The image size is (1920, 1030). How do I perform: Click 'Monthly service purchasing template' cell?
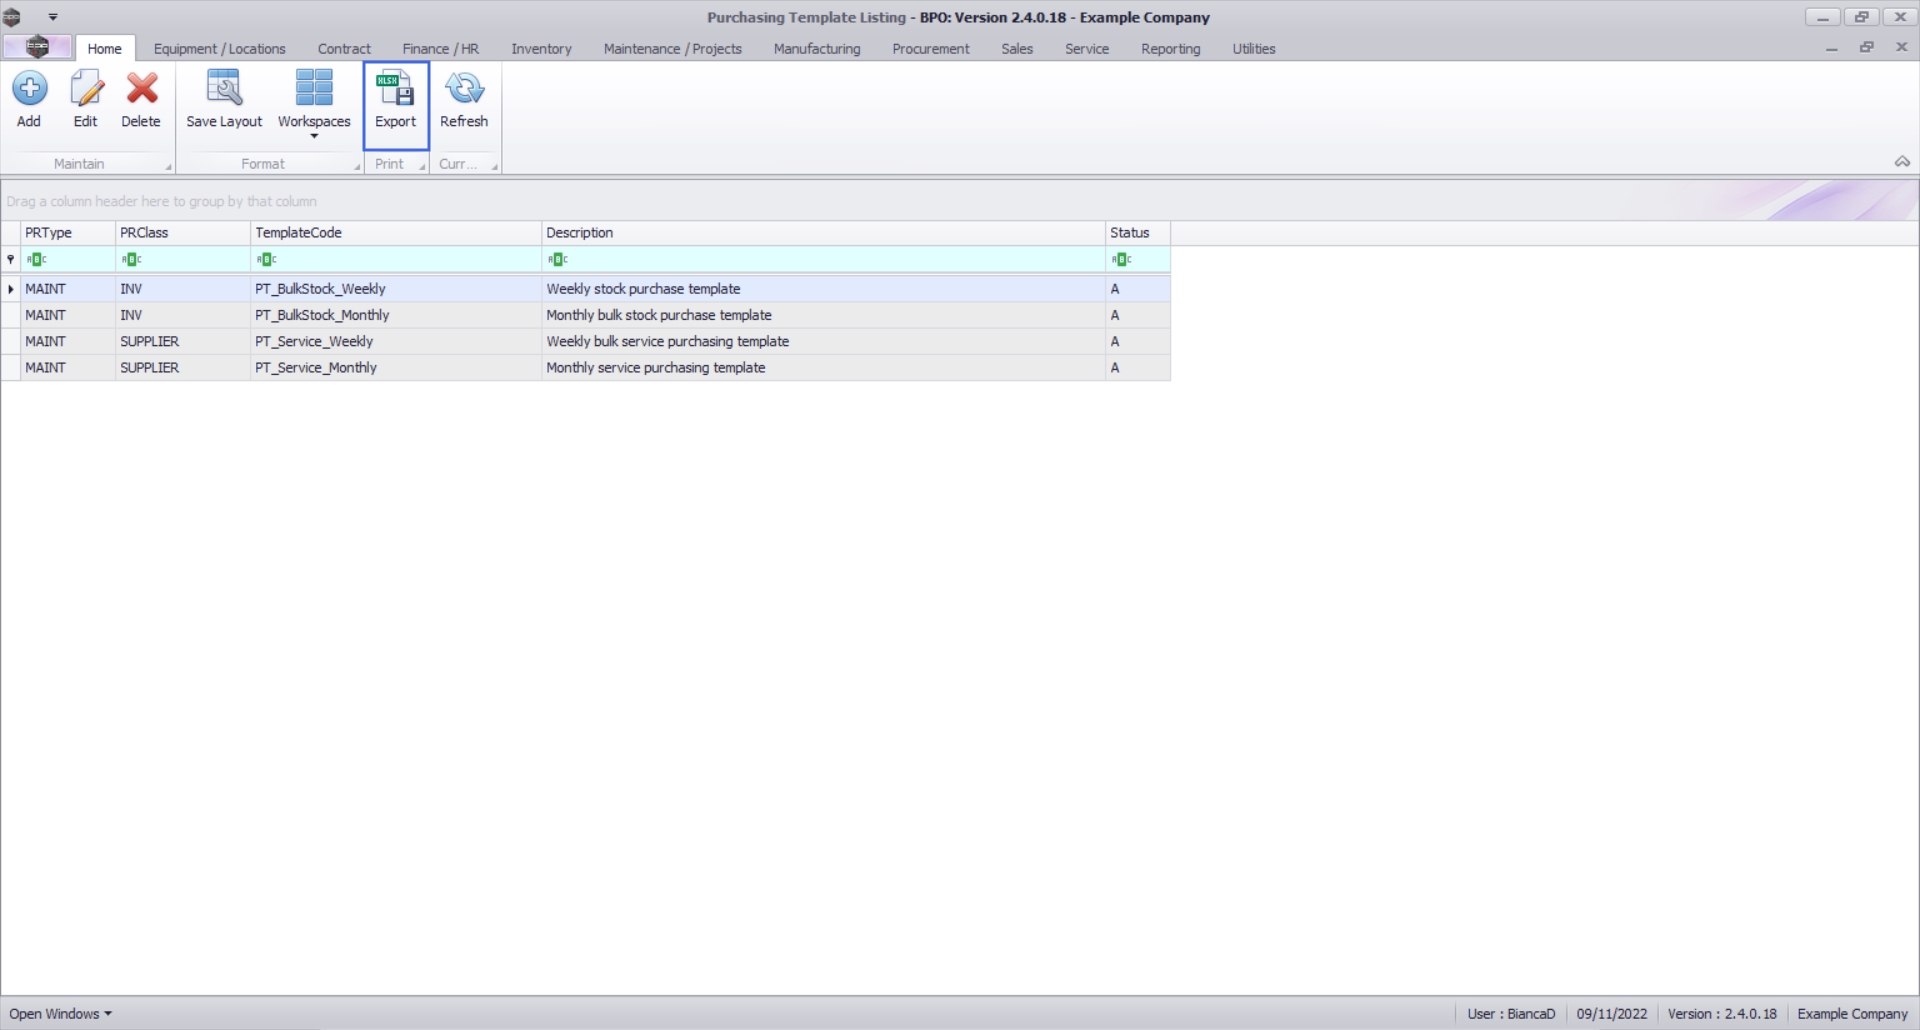(x=823, y=368)
